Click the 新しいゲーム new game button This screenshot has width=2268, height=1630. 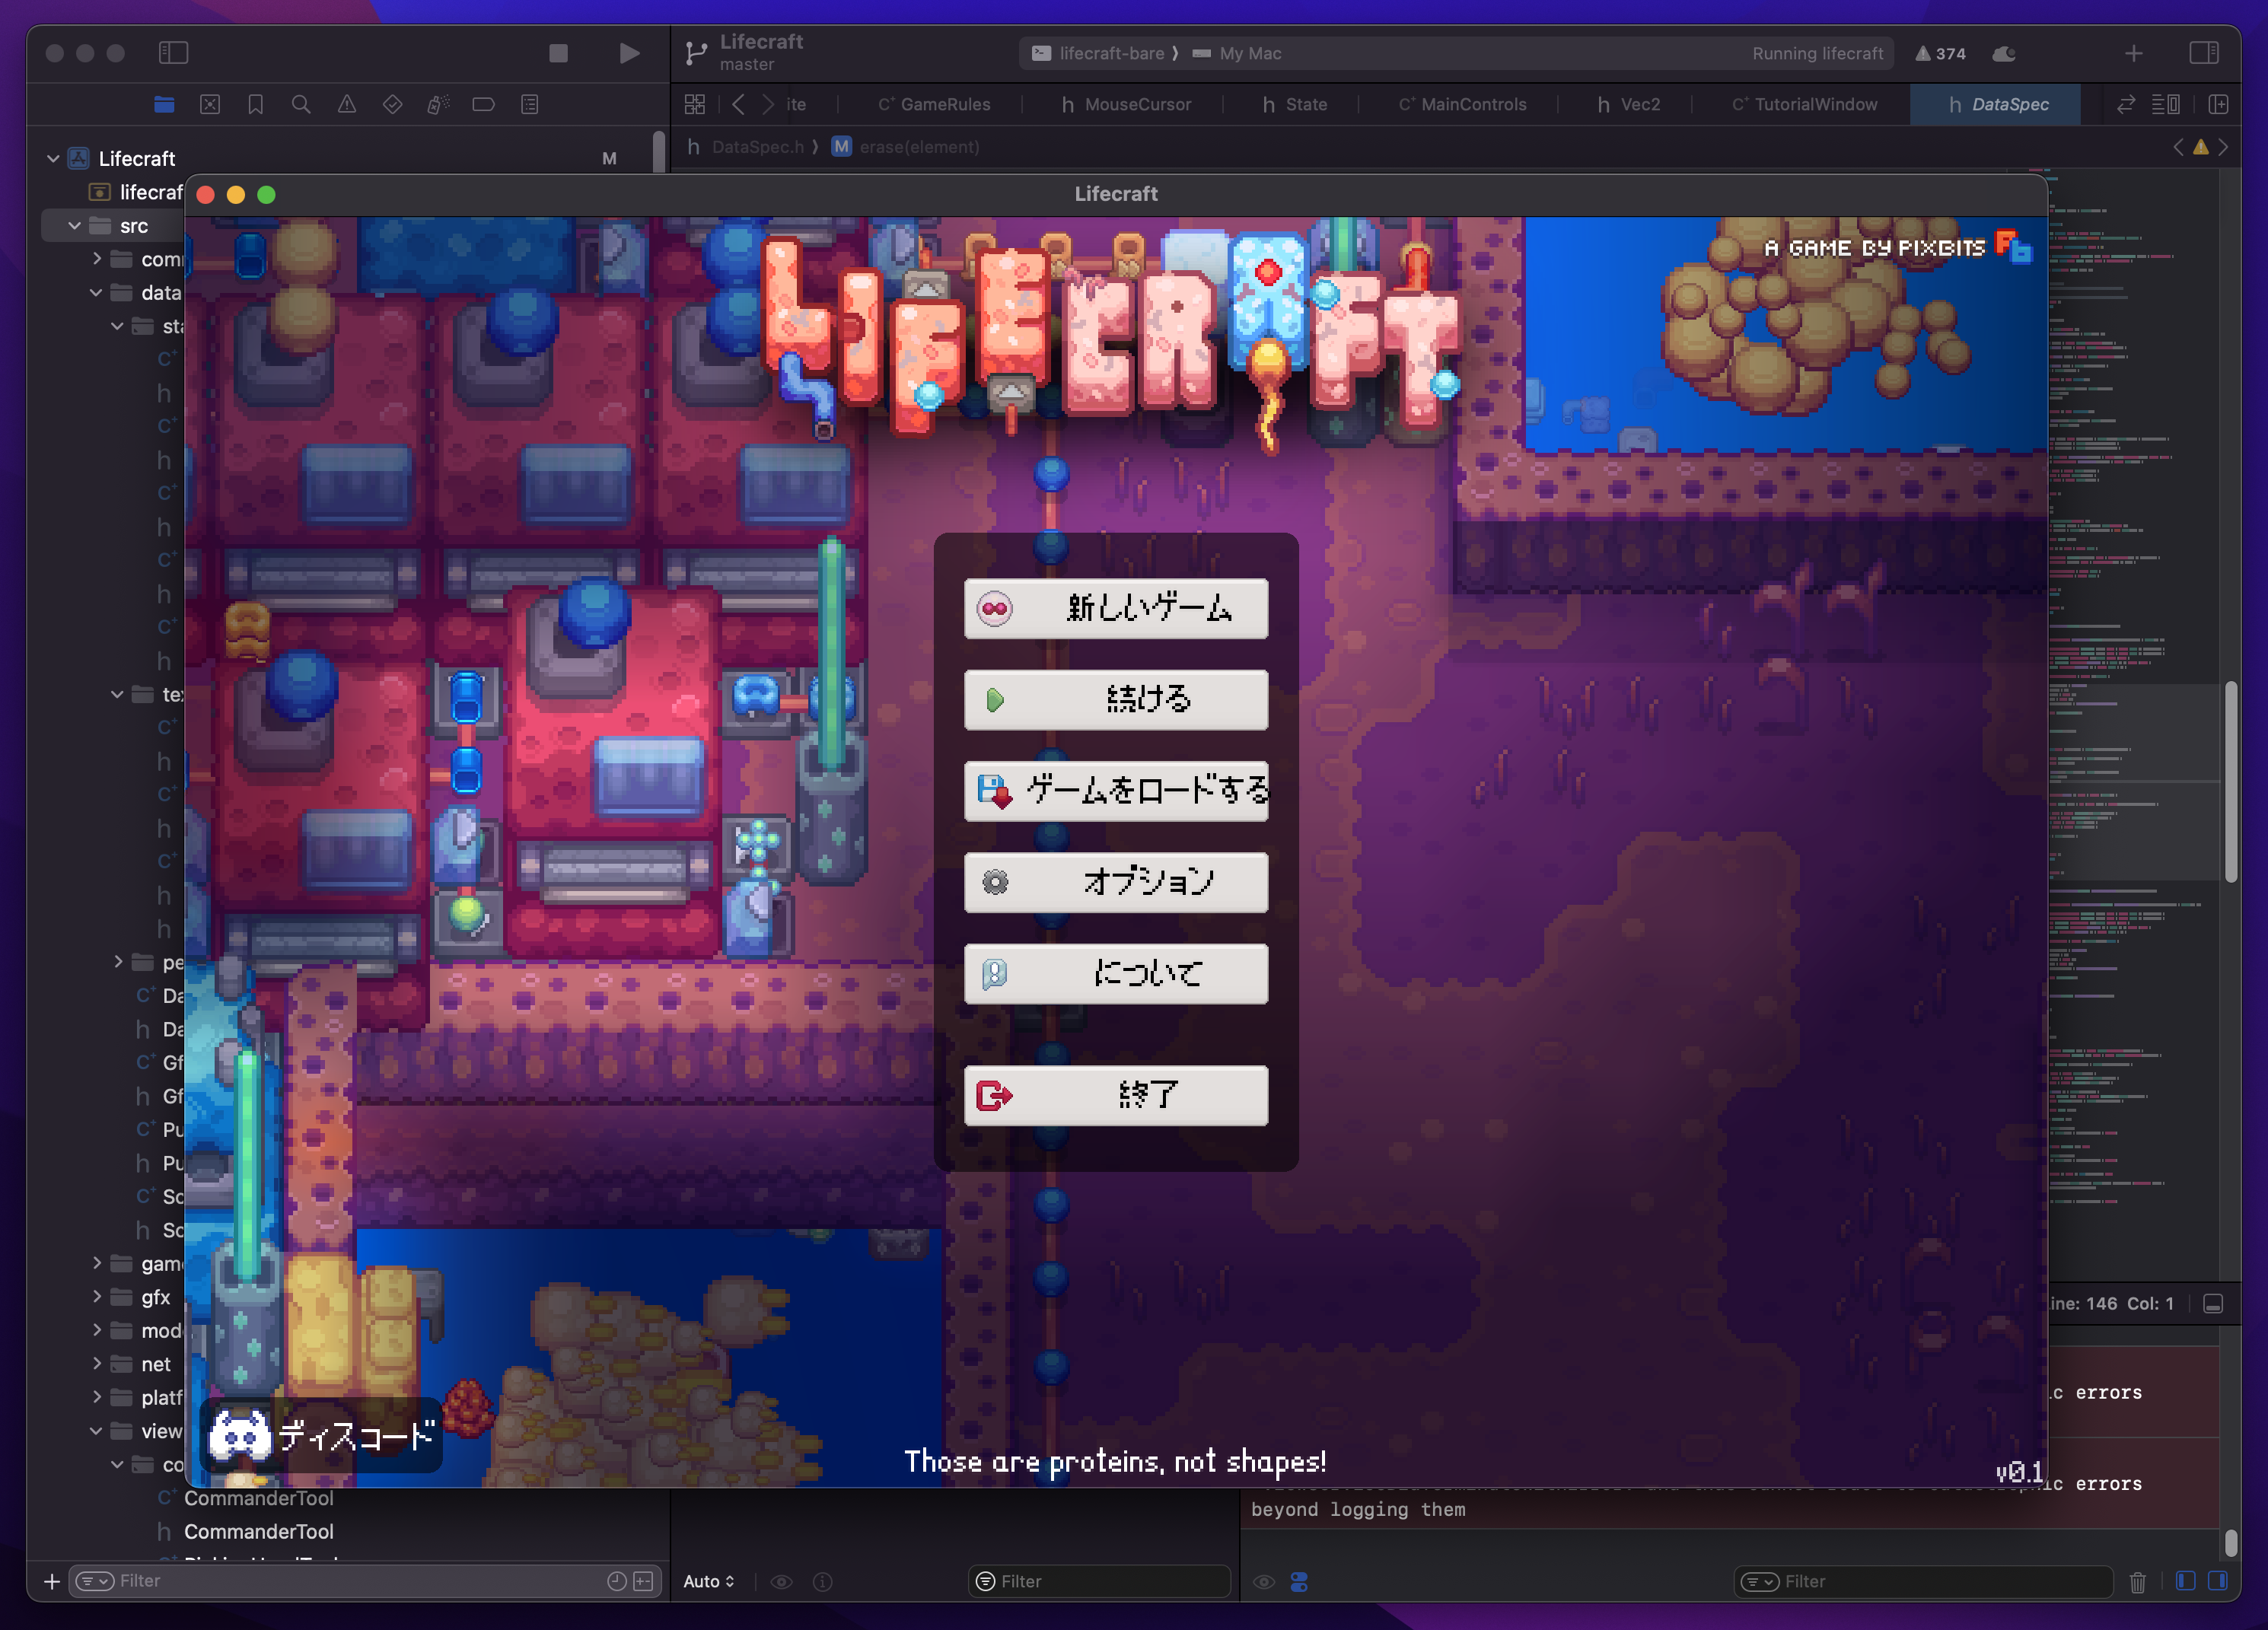coord(1116,608)
